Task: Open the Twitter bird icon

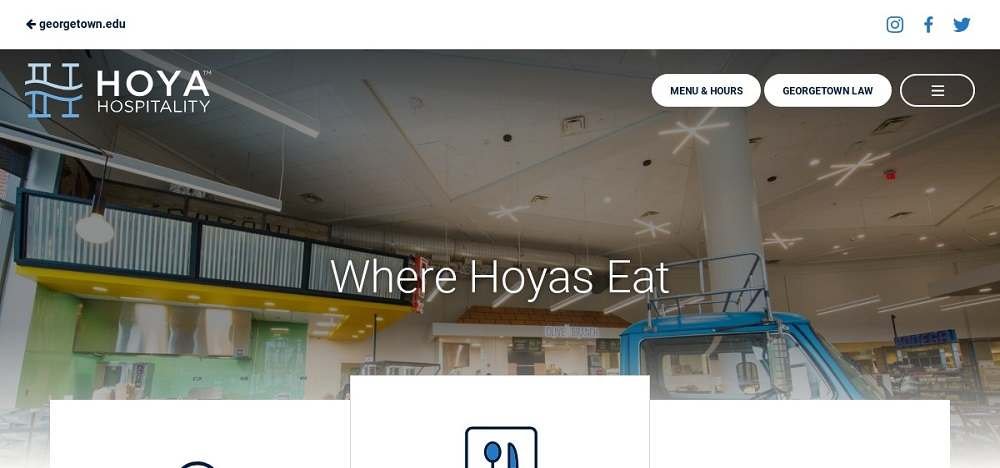Action: (962, 25)
